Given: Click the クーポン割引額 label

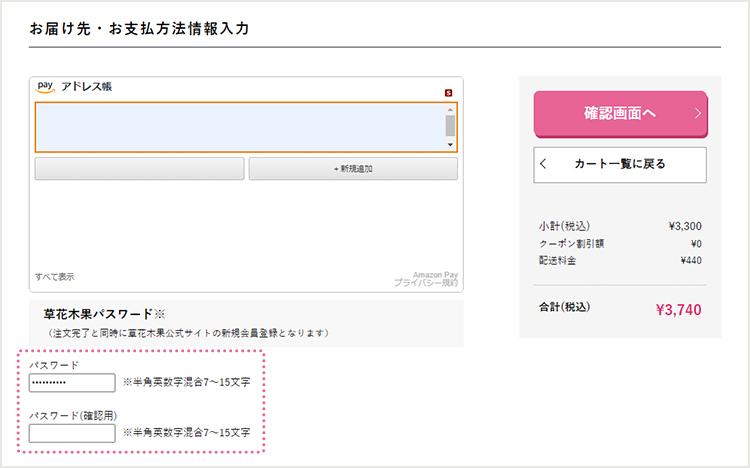Looking at the screenshot, I should point(572,244).
